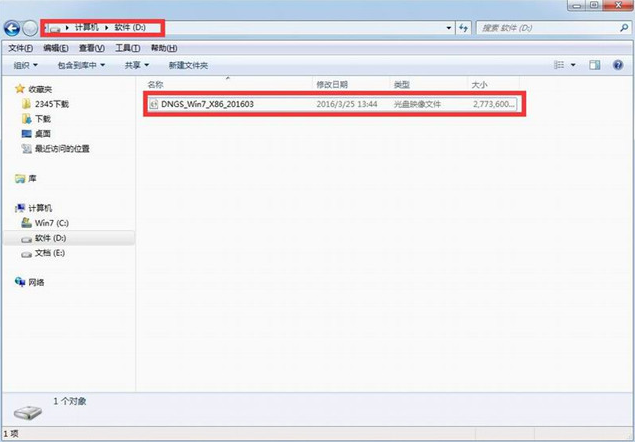Click the 文档 (E:) drive icon
Image resolution: width=635 pixels, height=445 pixels.
pos(26,254)
